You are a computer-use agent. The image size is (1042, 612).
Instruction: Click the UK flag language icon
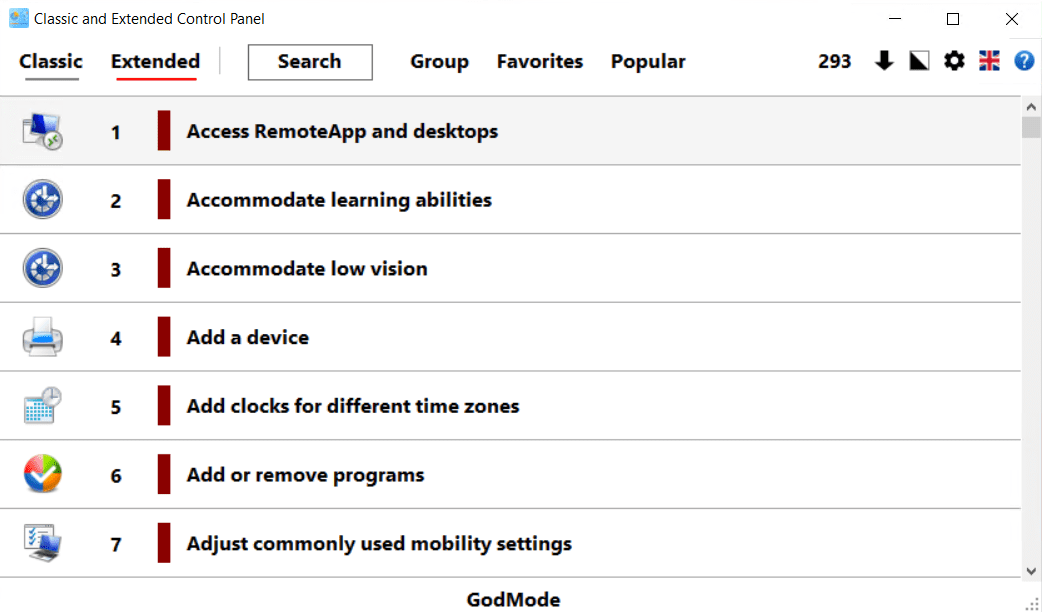coord(989,61)
